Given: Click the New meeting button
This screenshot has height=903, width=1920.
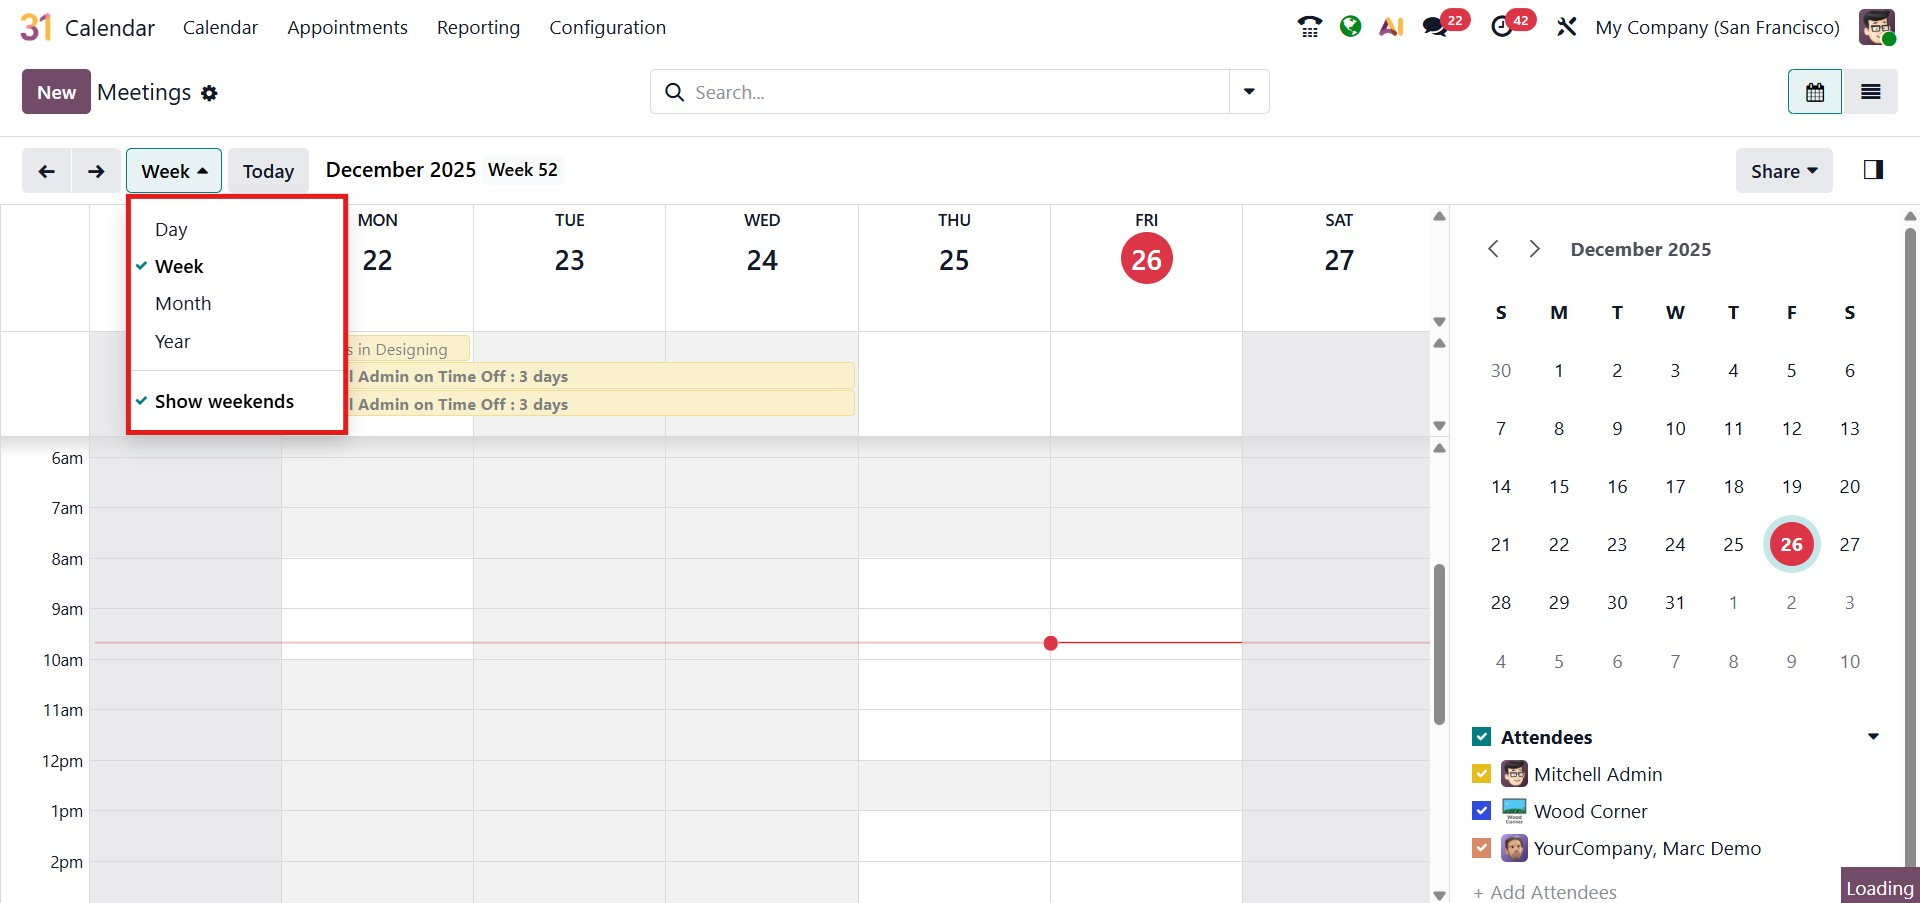Looking at the screenshot, I should coord(56,92).
